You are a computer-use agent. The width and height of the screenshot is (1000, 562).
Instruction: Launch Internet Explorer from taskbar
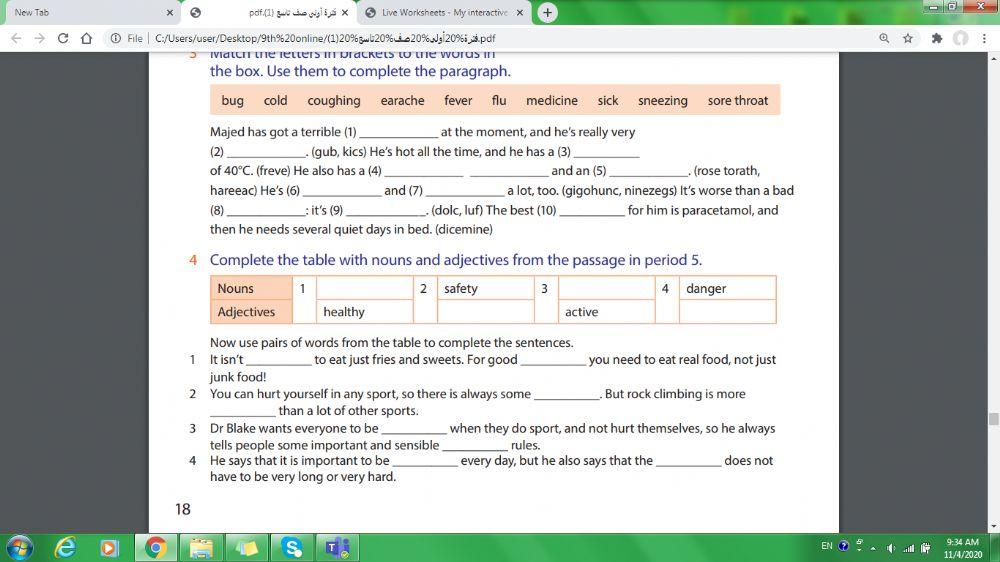pos(65,547)
